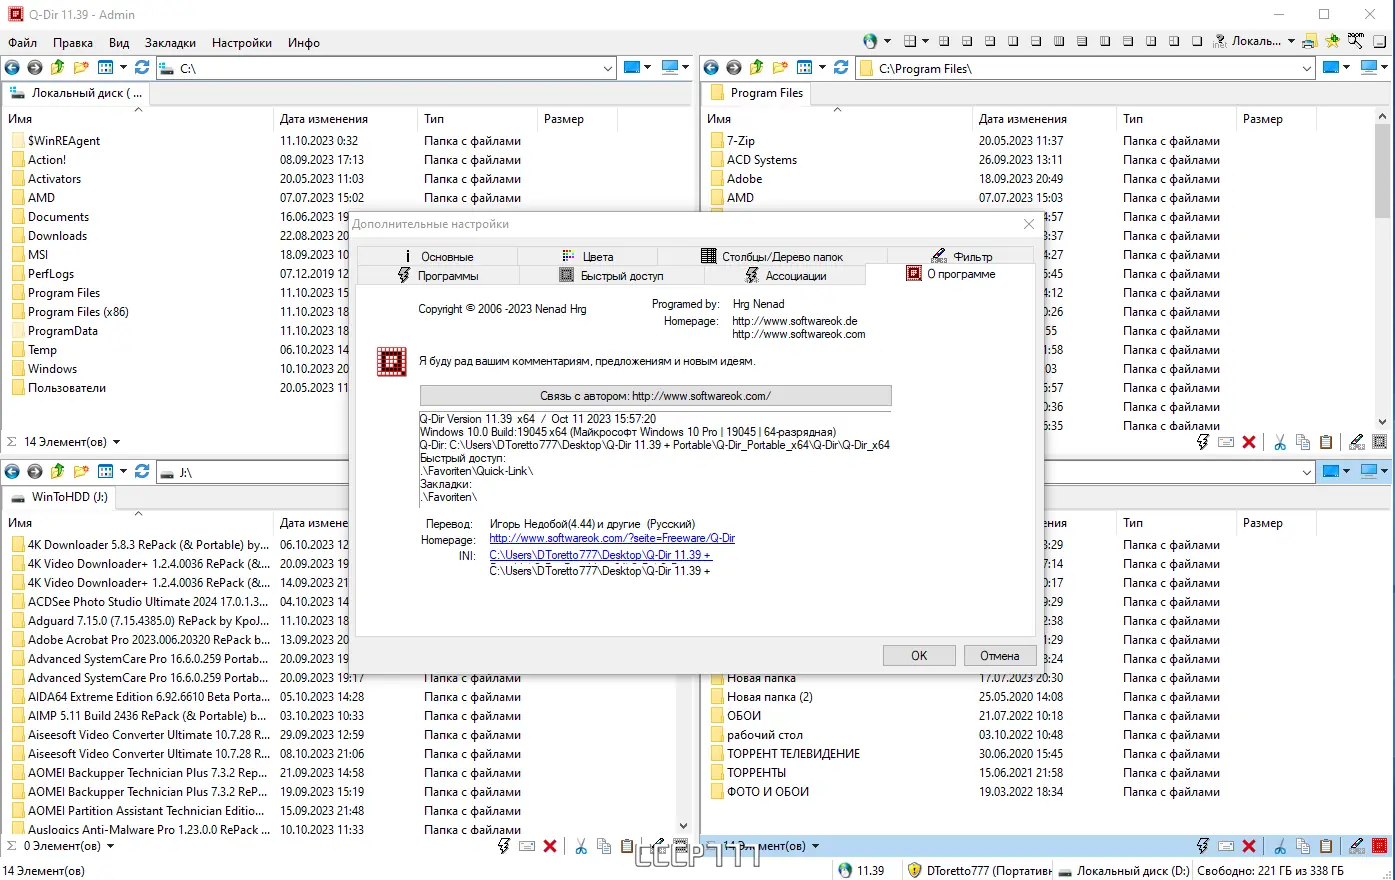Select the Program Files (x86) folder
Screen dimensions: 1395x880
pos(78,312)
